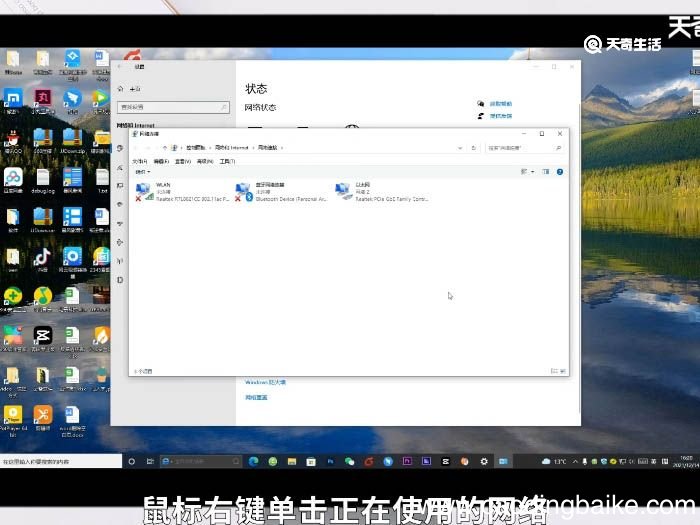
Task: Click the Settings home (主页) icon
Action: tap(121, 89)
